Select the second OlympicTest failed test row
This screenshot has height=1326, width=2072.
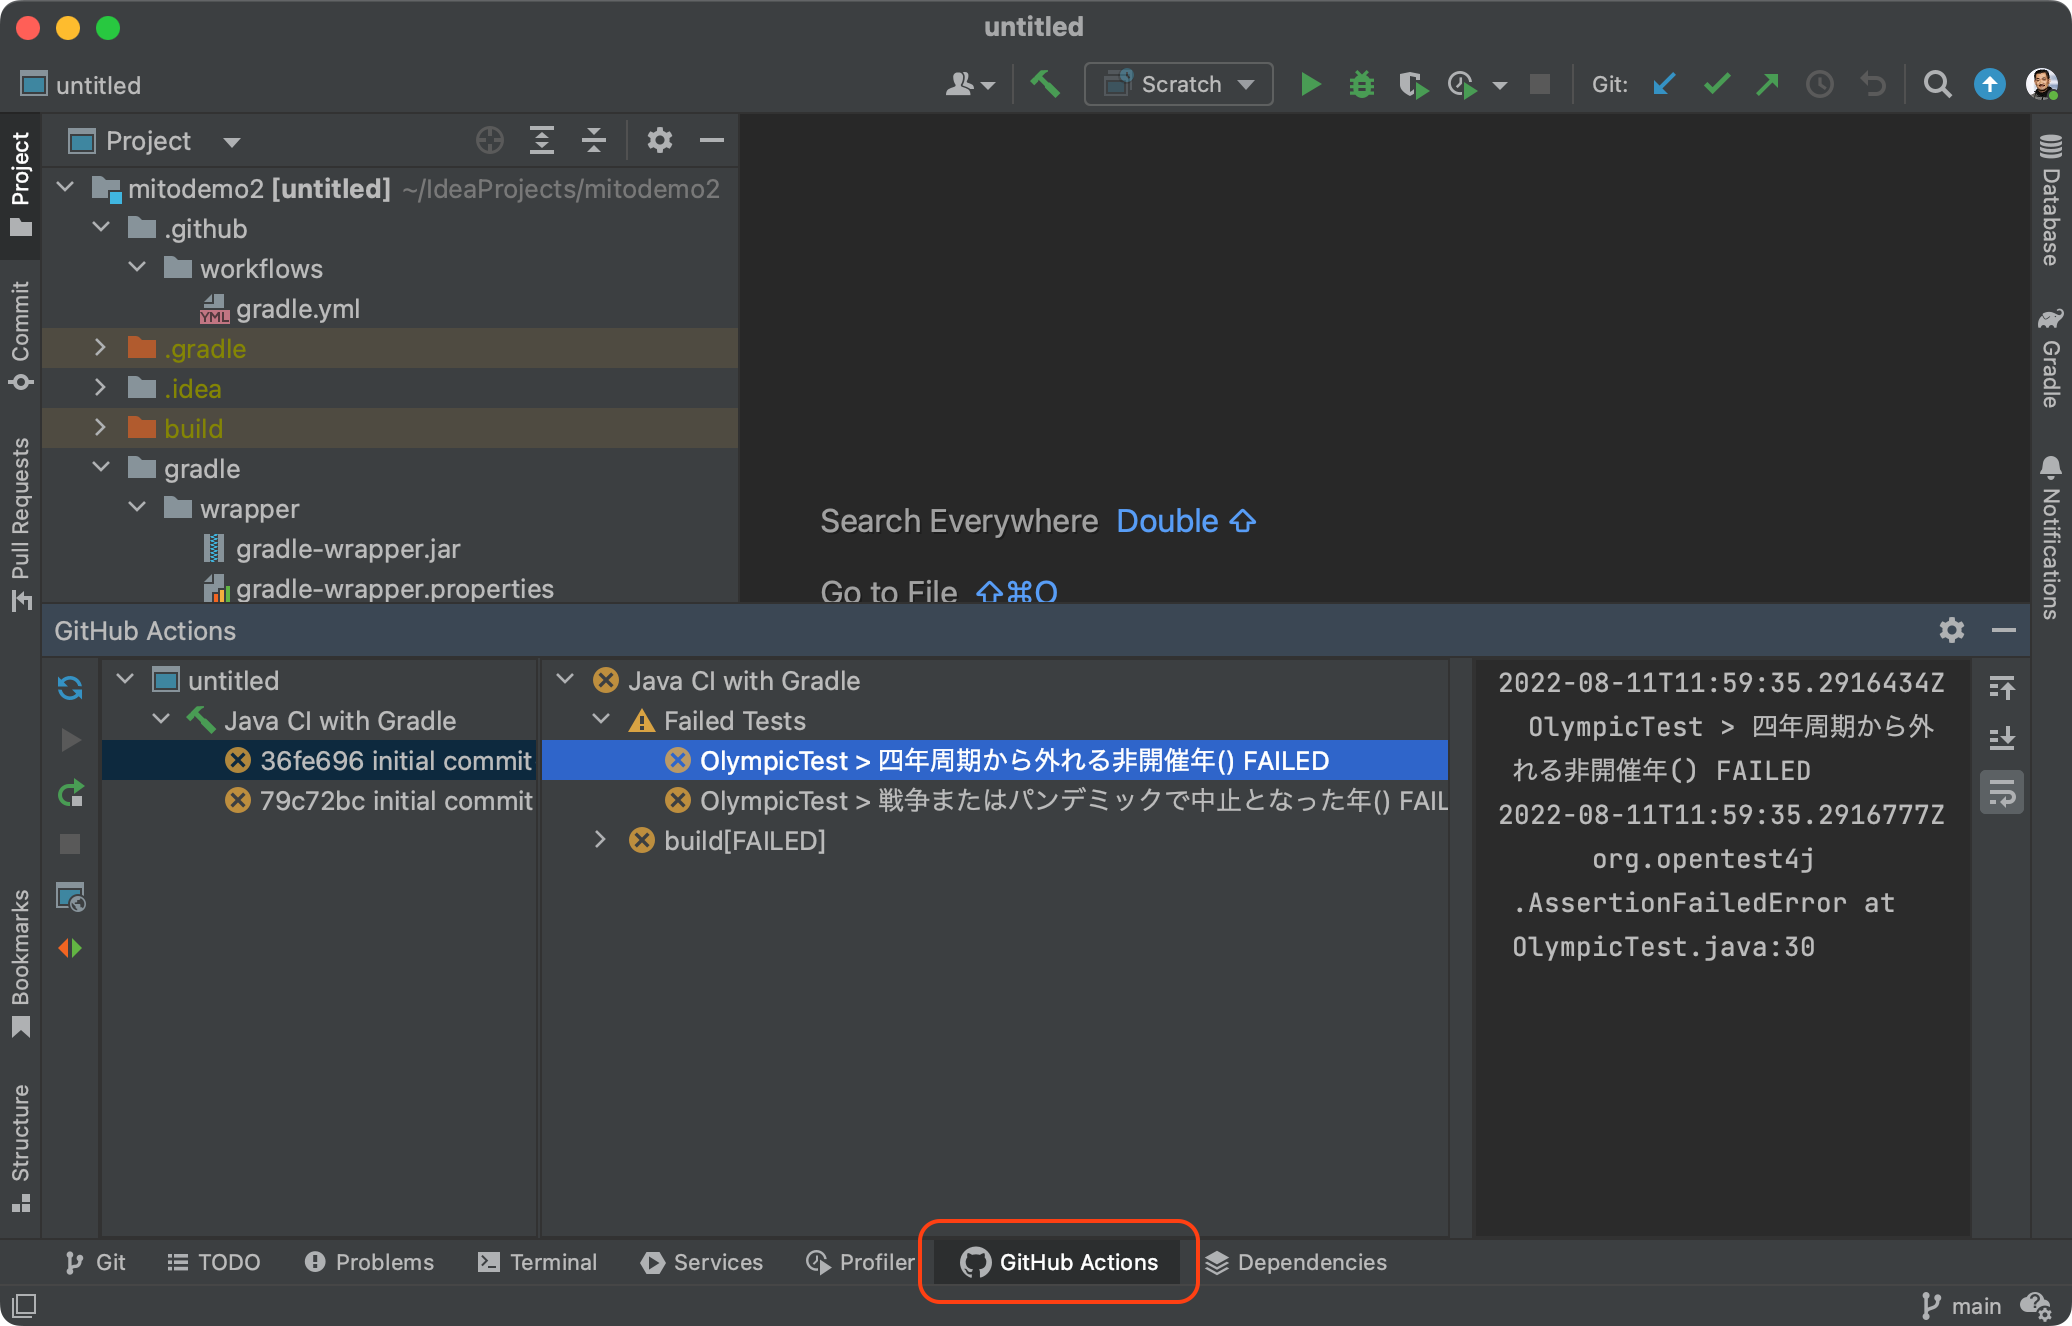point(995,800)
